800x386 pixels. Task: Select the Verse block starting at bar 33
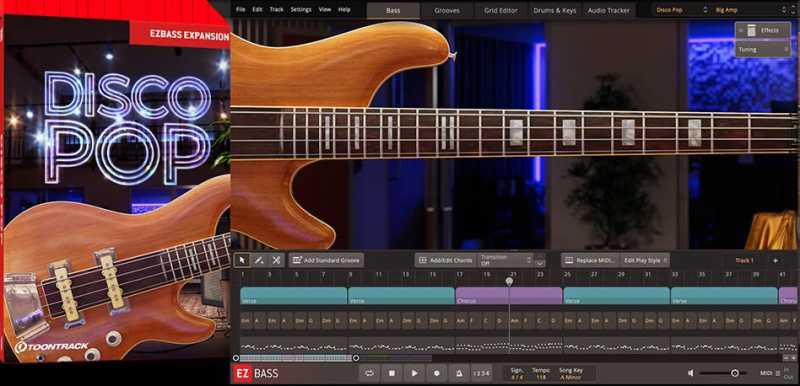pyautogui.click(x=724, y=296)
